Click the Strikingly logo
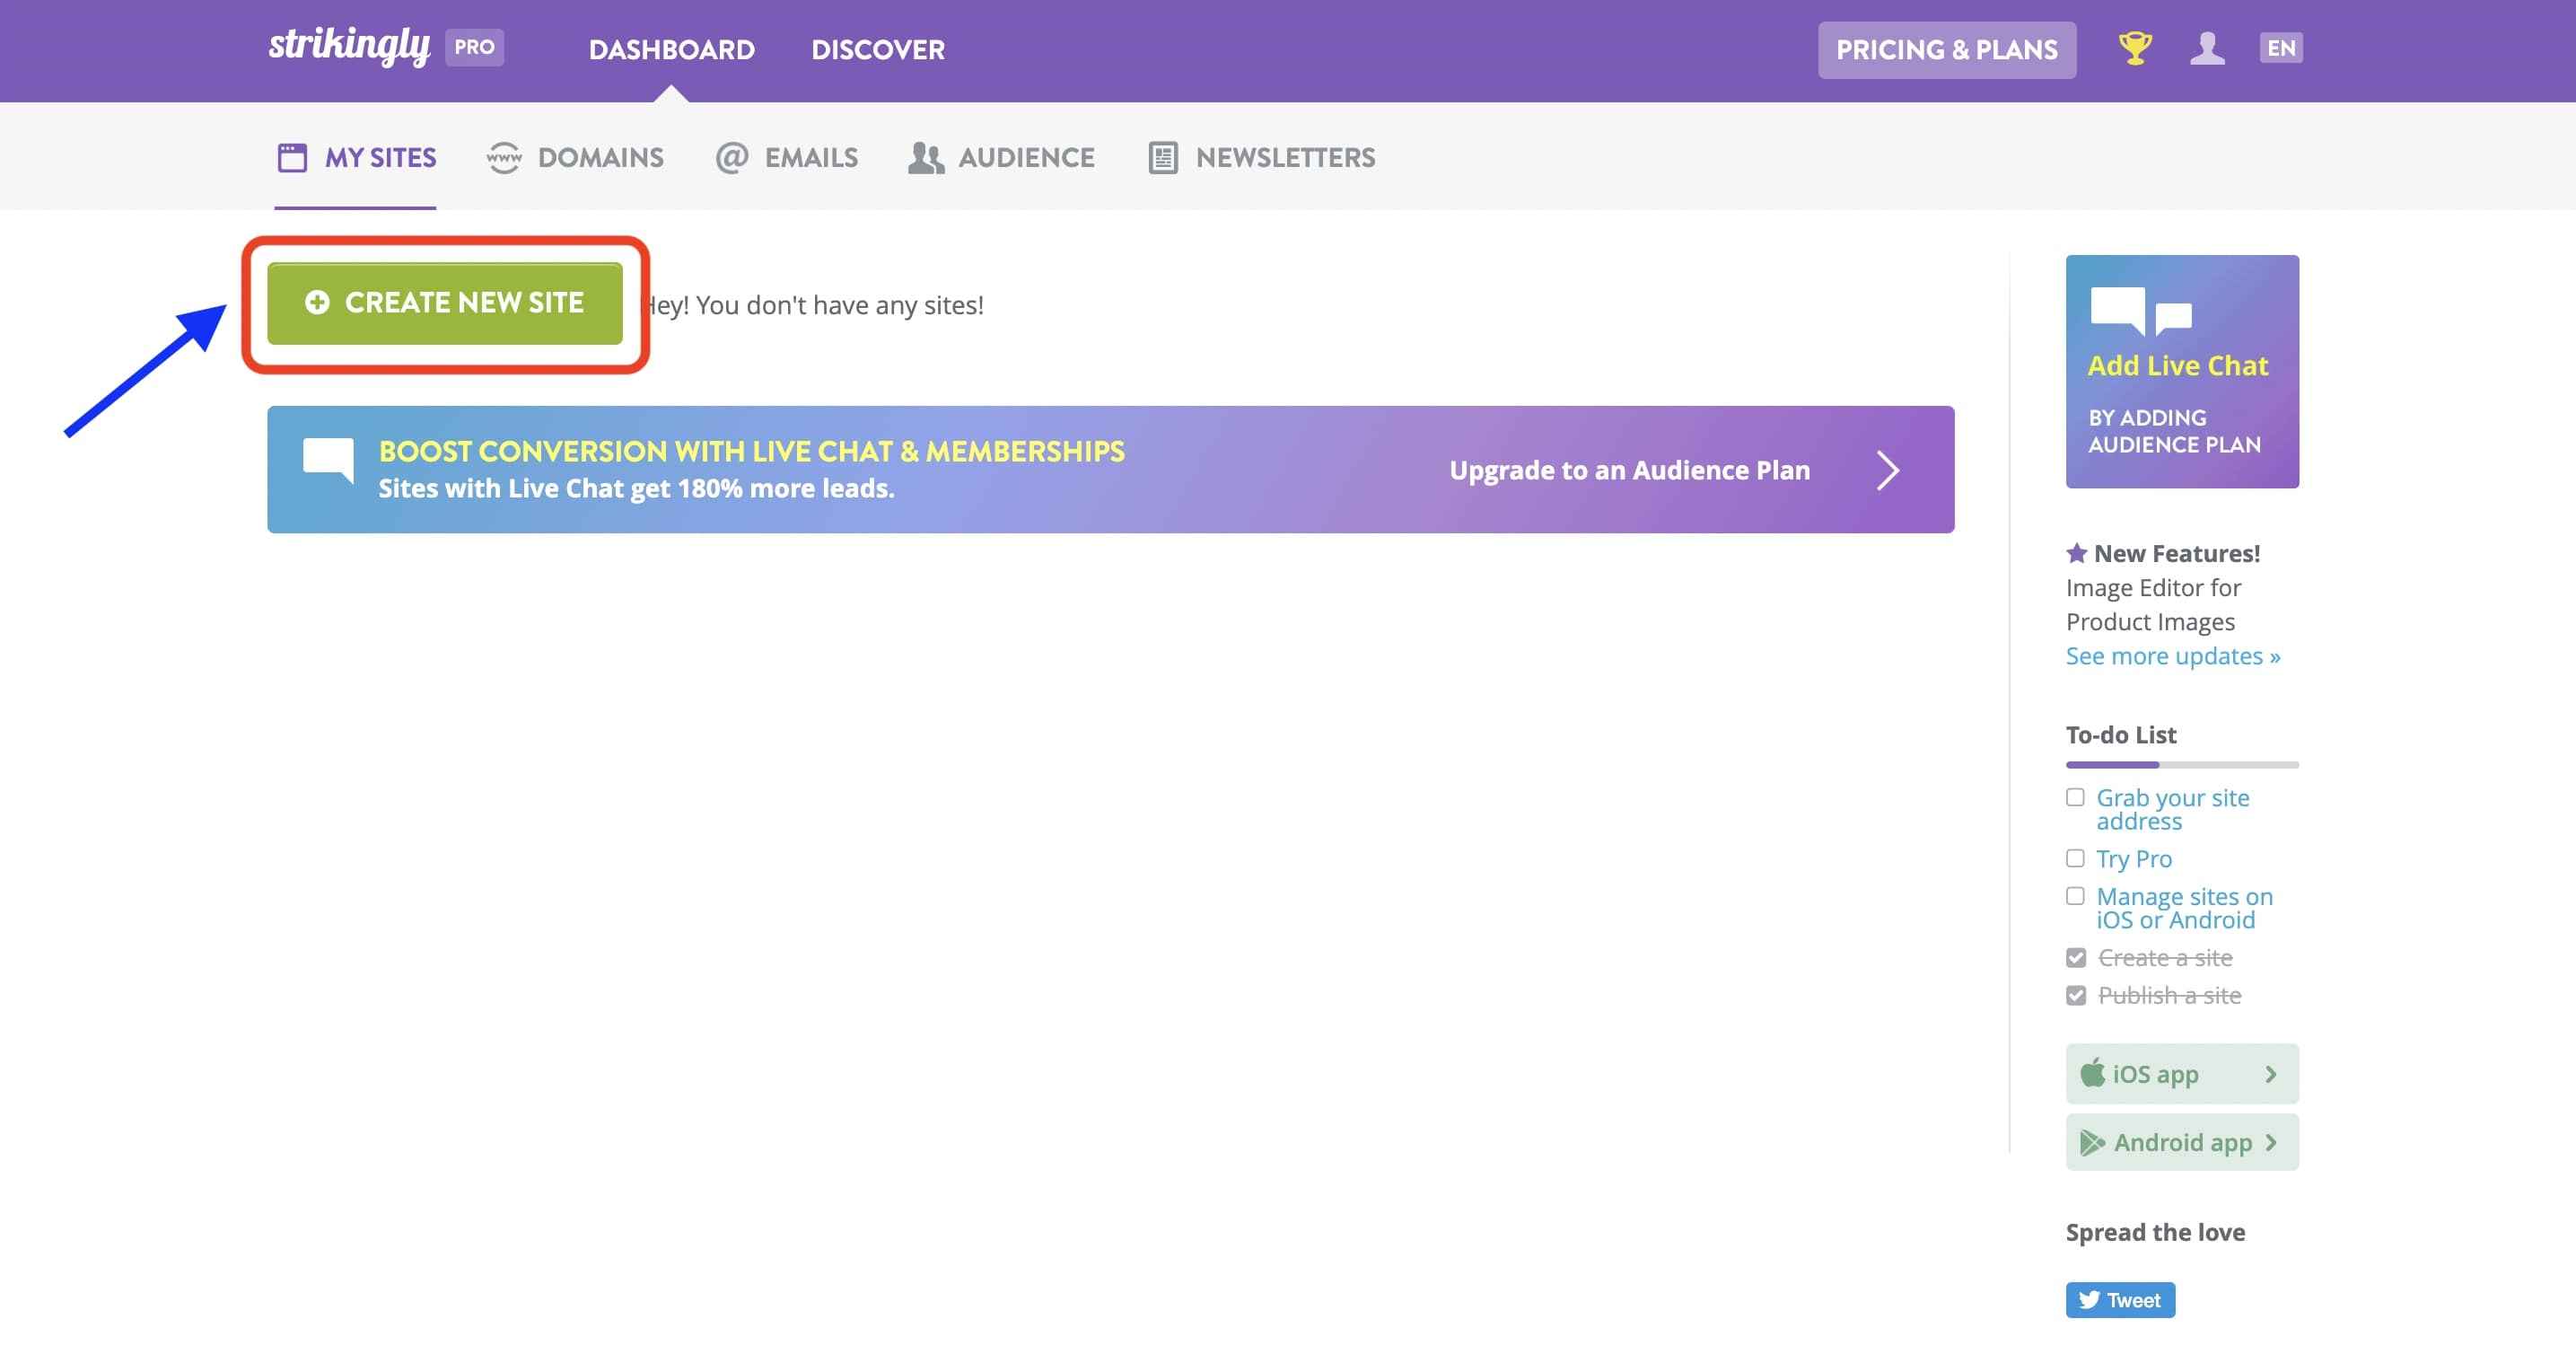 click(349, 46)
